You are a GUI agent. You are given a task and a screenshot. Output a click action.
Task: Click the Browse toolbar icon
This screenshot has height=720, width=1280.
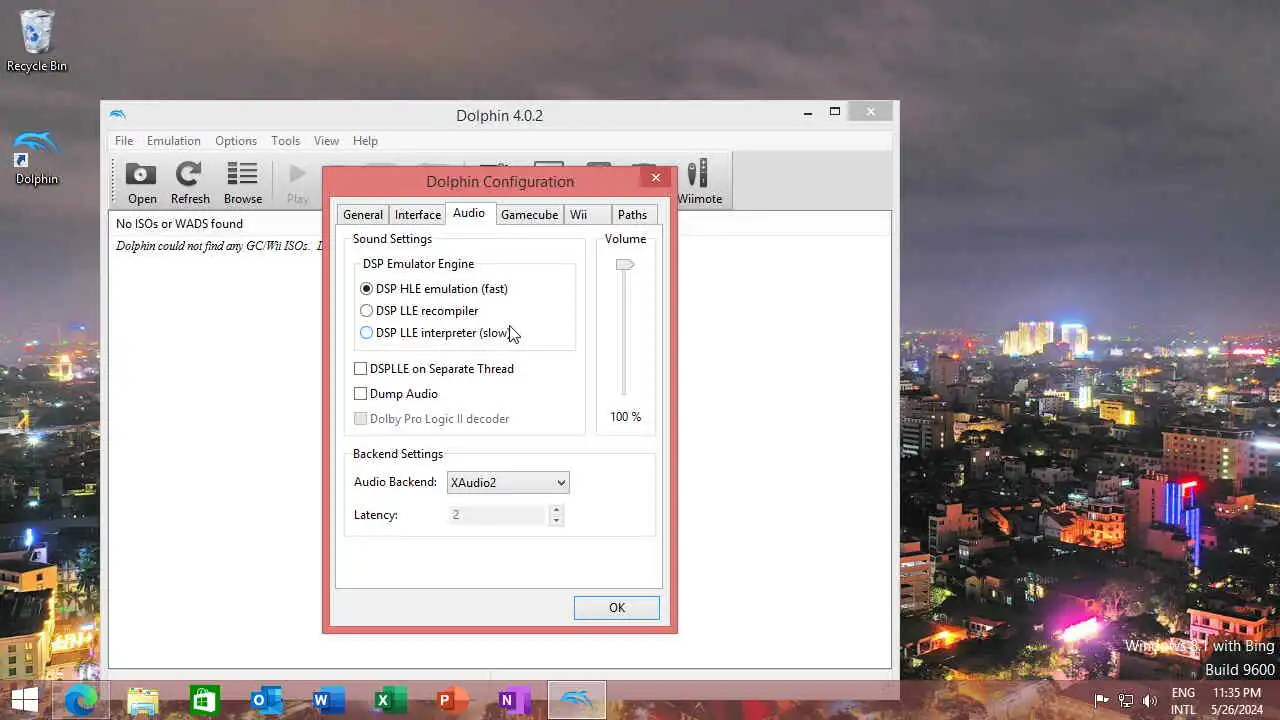click(x=243, y=184)
